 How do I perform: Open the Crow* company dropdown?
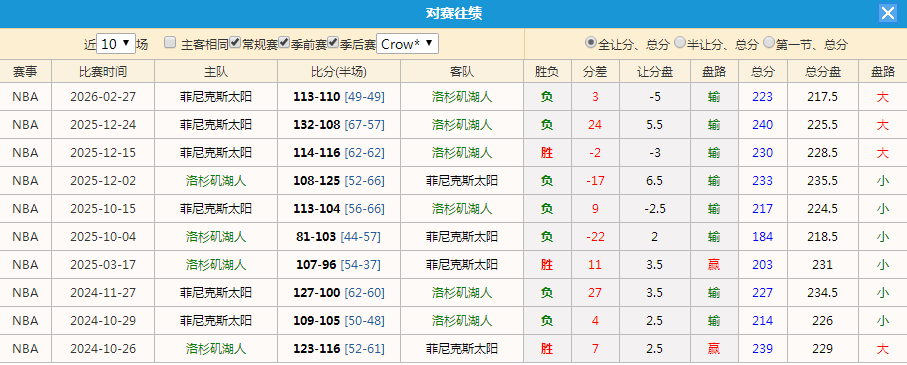407,44
